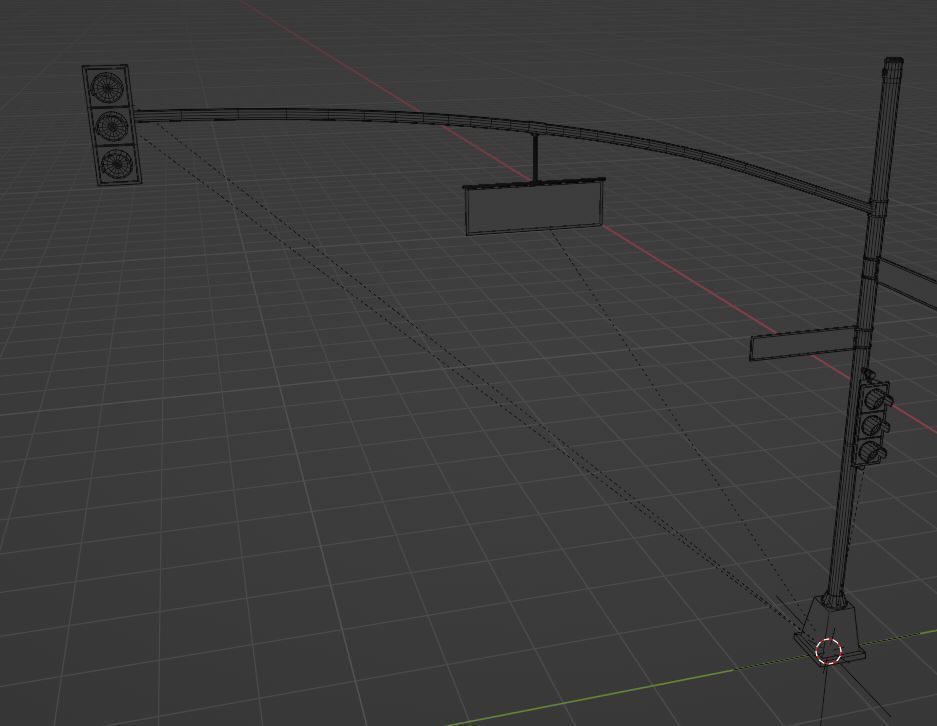The height and width of the screenshot is (726, 937).
Task: Select the street name sign on the pole
Action: click(x=805, y=344)
